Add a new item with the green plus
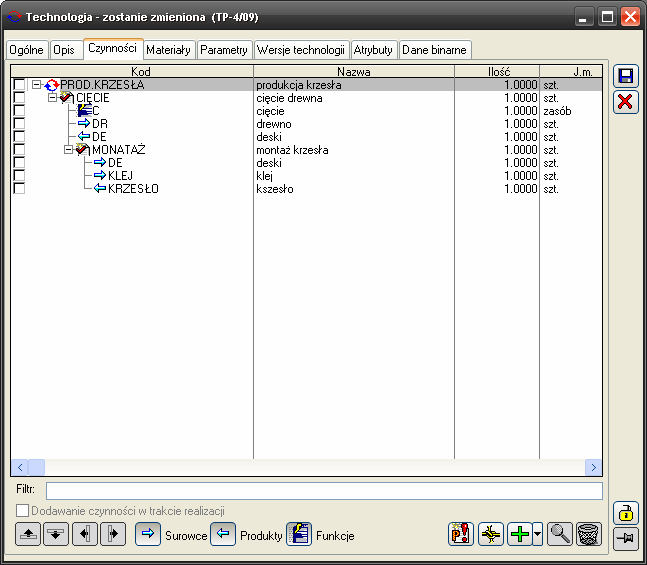The height and width of the screenshot is (565, 647). pos(520,534)
